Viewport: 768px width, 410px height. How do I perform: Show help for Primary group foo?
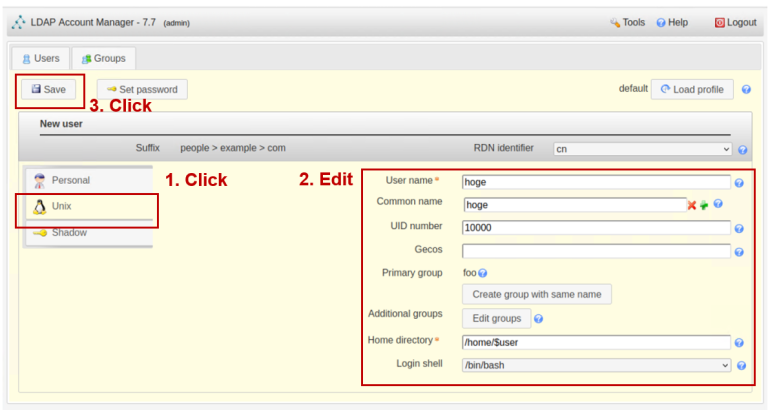point(483,272)
